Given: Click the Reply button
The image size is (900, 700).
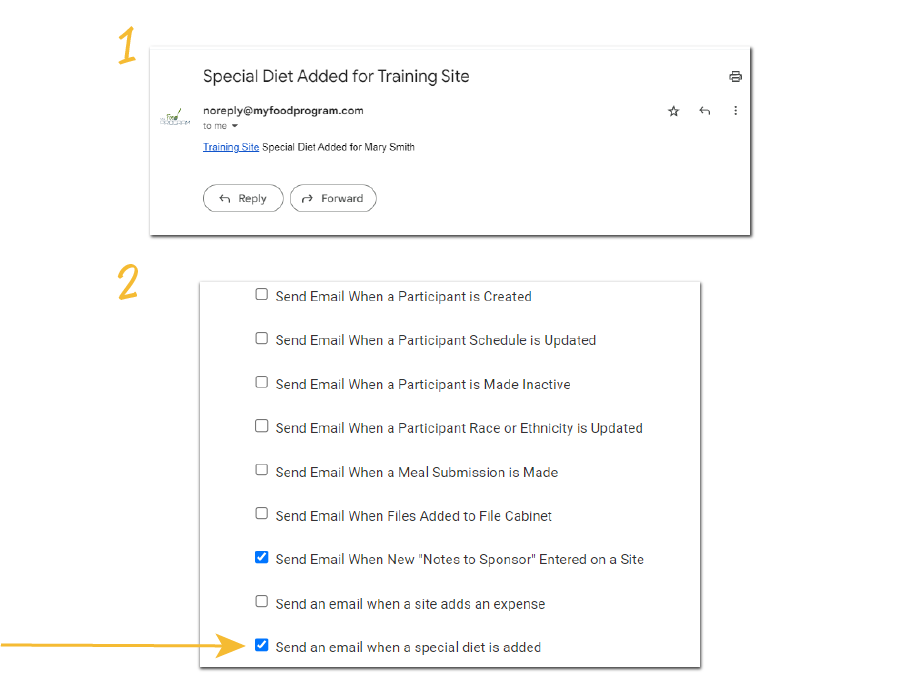Looking at the screenshot, I should point(243,198).
